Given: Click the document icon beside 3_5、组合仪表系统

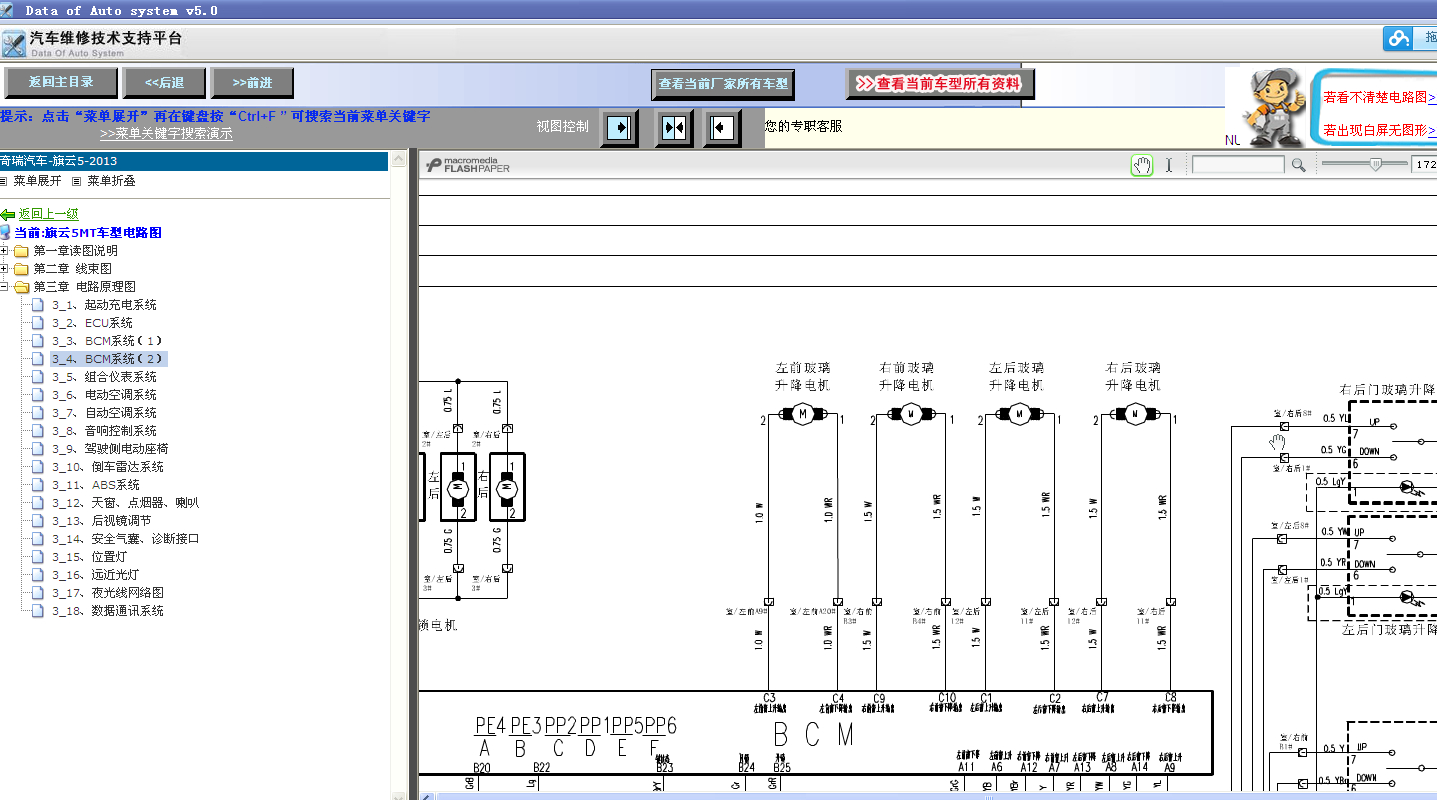Looking at the screenshot, I should pos(38,377).
